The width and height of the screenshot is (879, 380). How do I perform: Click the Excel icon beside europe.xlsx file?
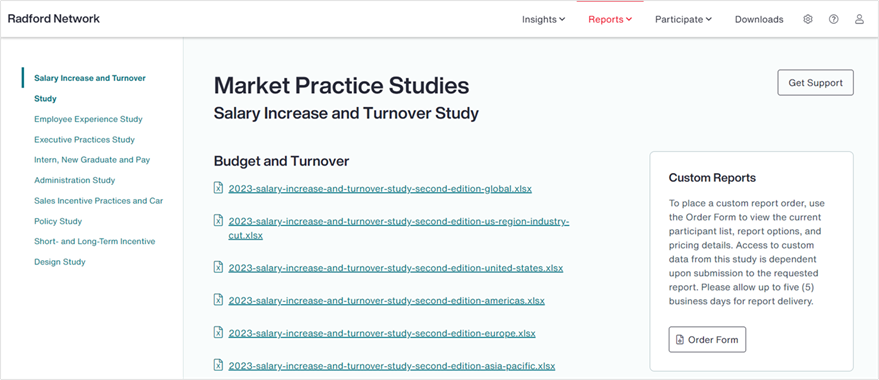(218, 333)
